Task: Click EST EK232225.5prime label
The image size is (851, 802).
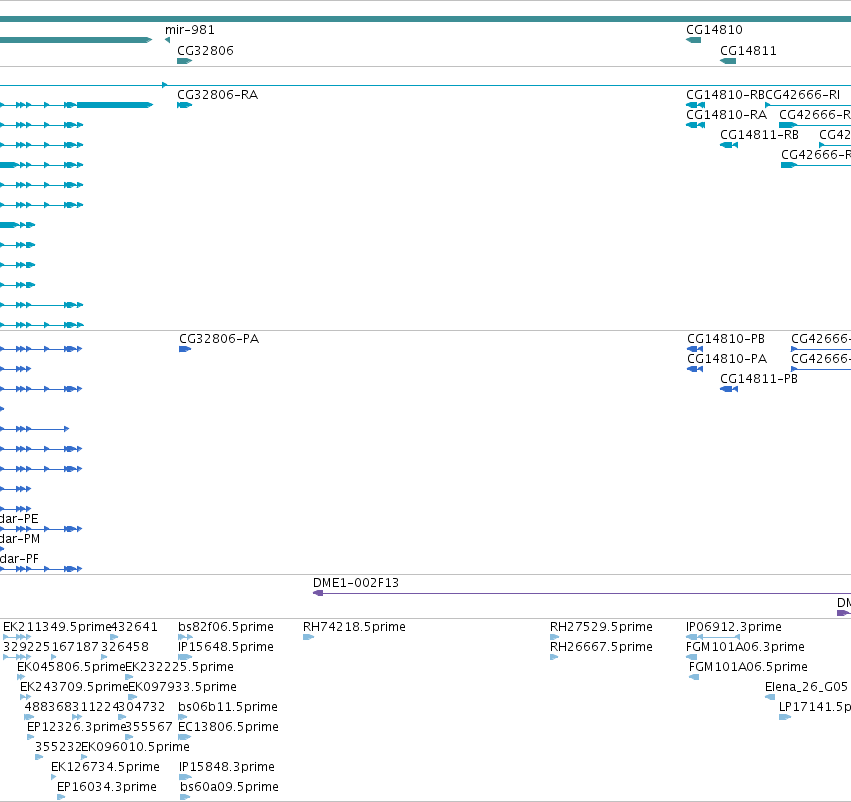Action: (x=180, y=667)
